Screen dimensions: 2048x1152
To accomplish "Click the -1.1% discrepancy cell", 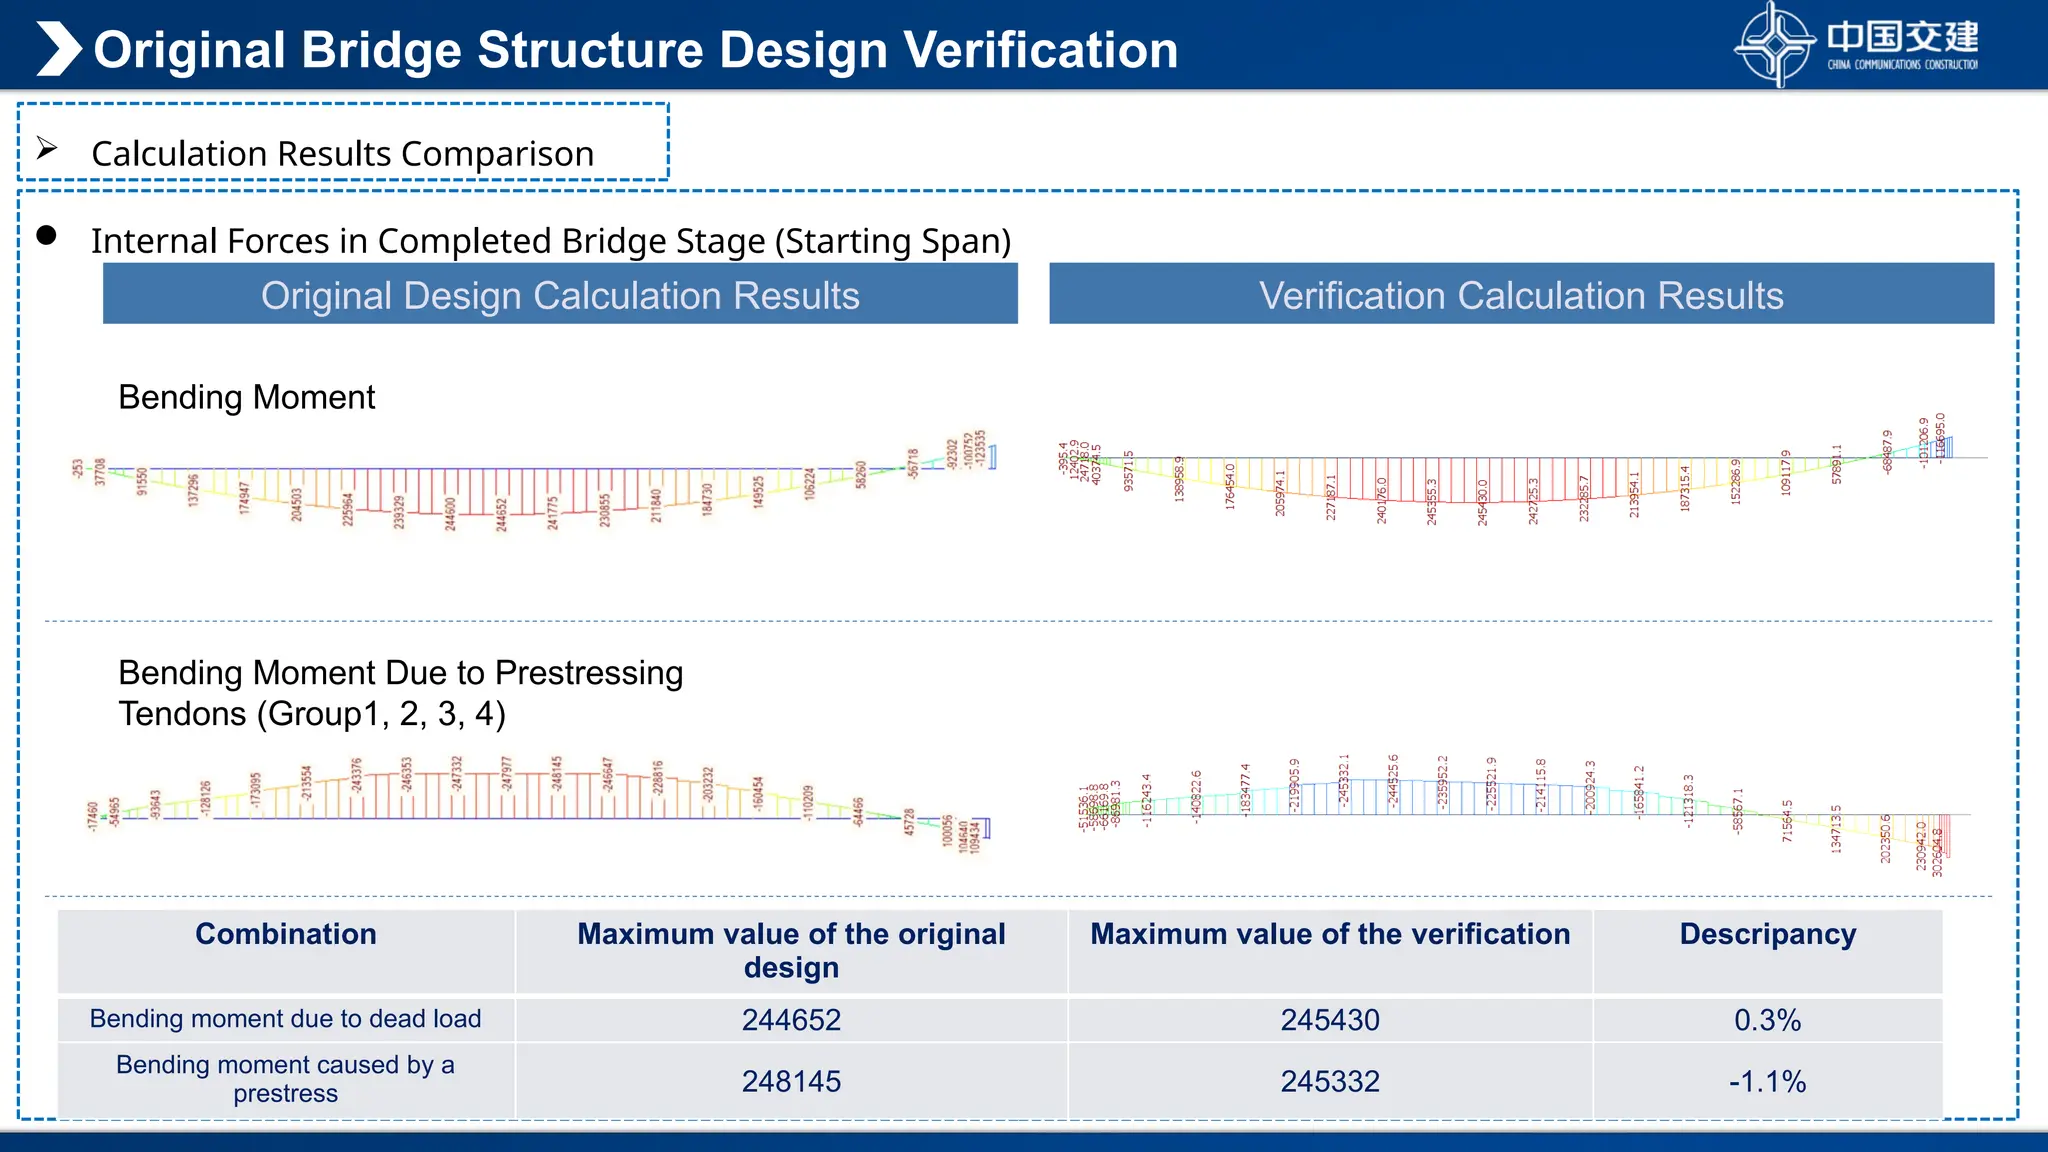I will pyautogui.click(x=1768, y=1081).
